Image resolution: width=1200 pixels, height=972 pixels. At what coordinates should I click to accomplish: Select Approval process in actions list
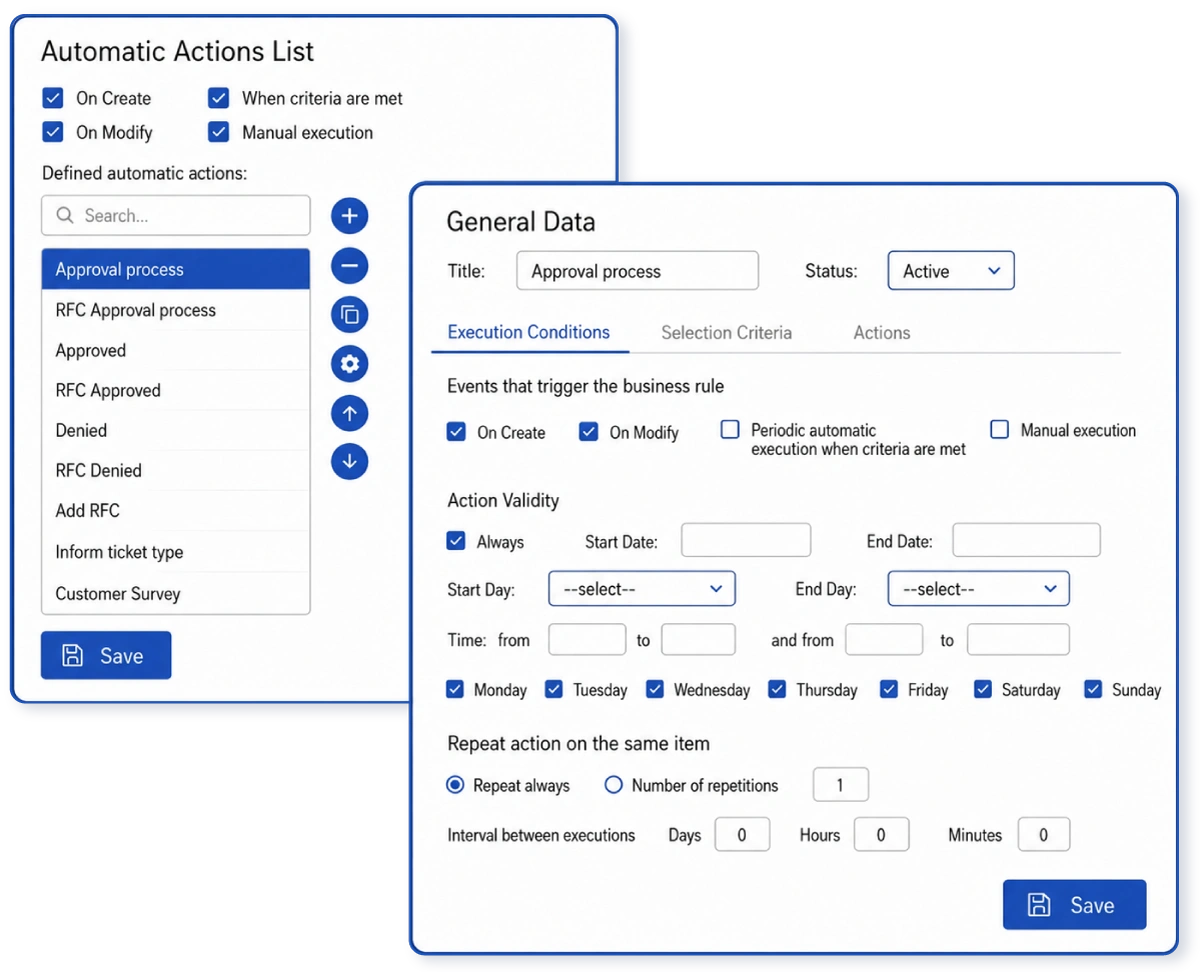(176, 269)
